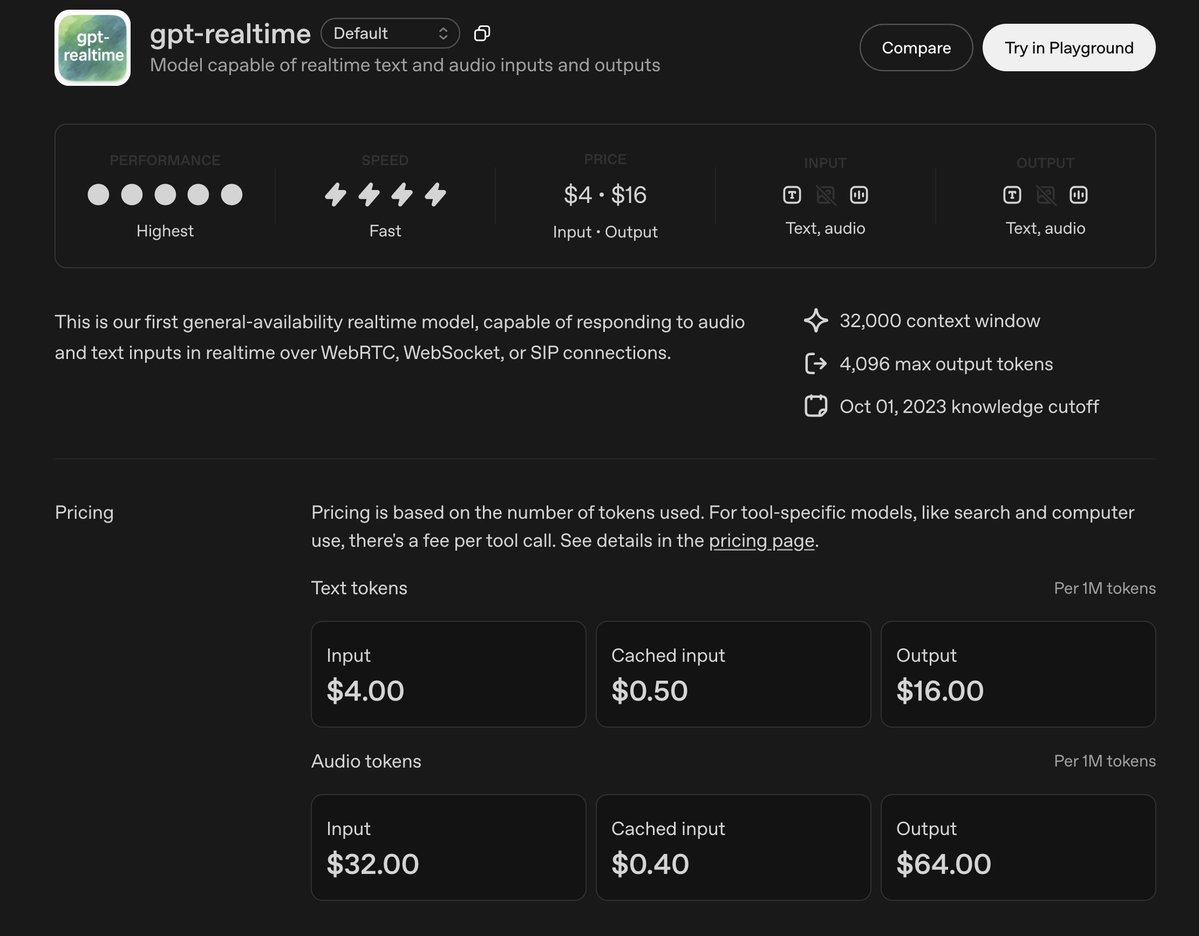
Task: Click the audio icon under Output
Action: (1078, 195)
